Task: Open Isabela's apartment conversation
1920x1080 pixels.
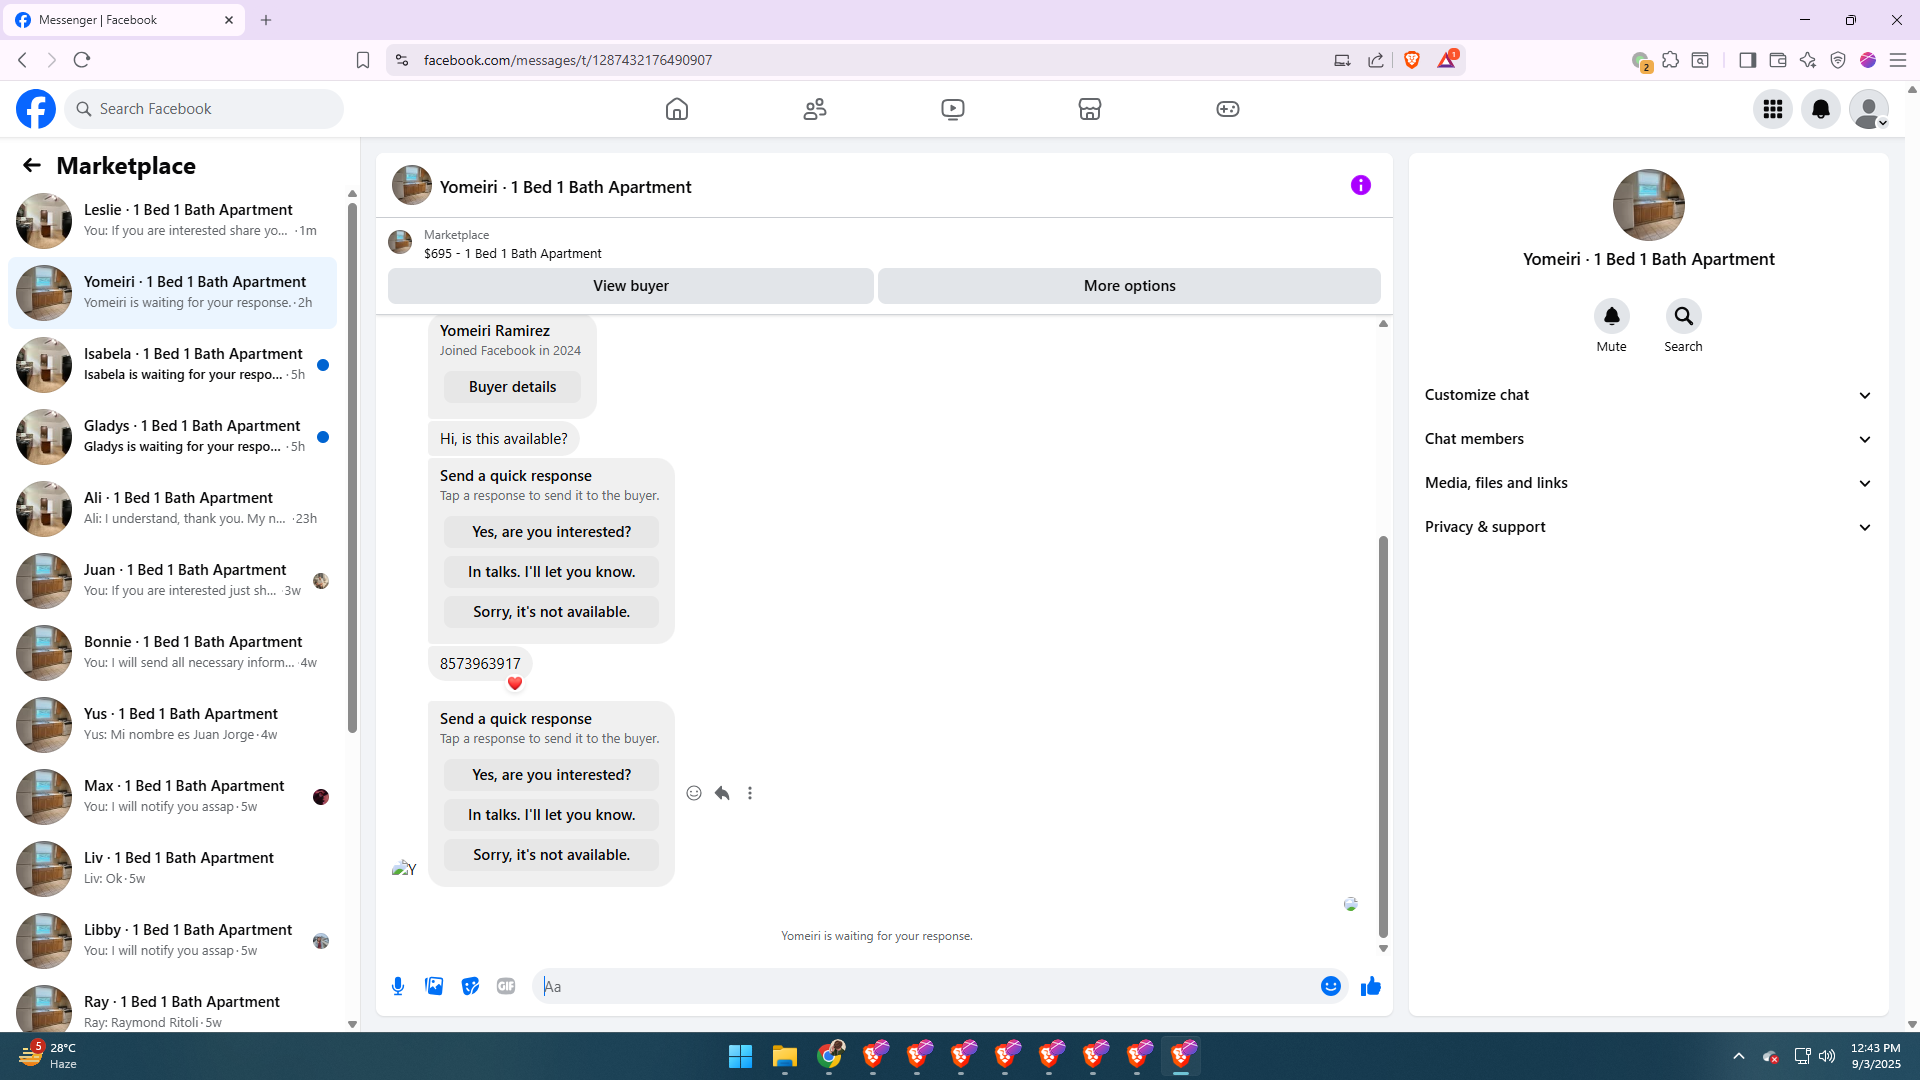Action: click(173, 365)
